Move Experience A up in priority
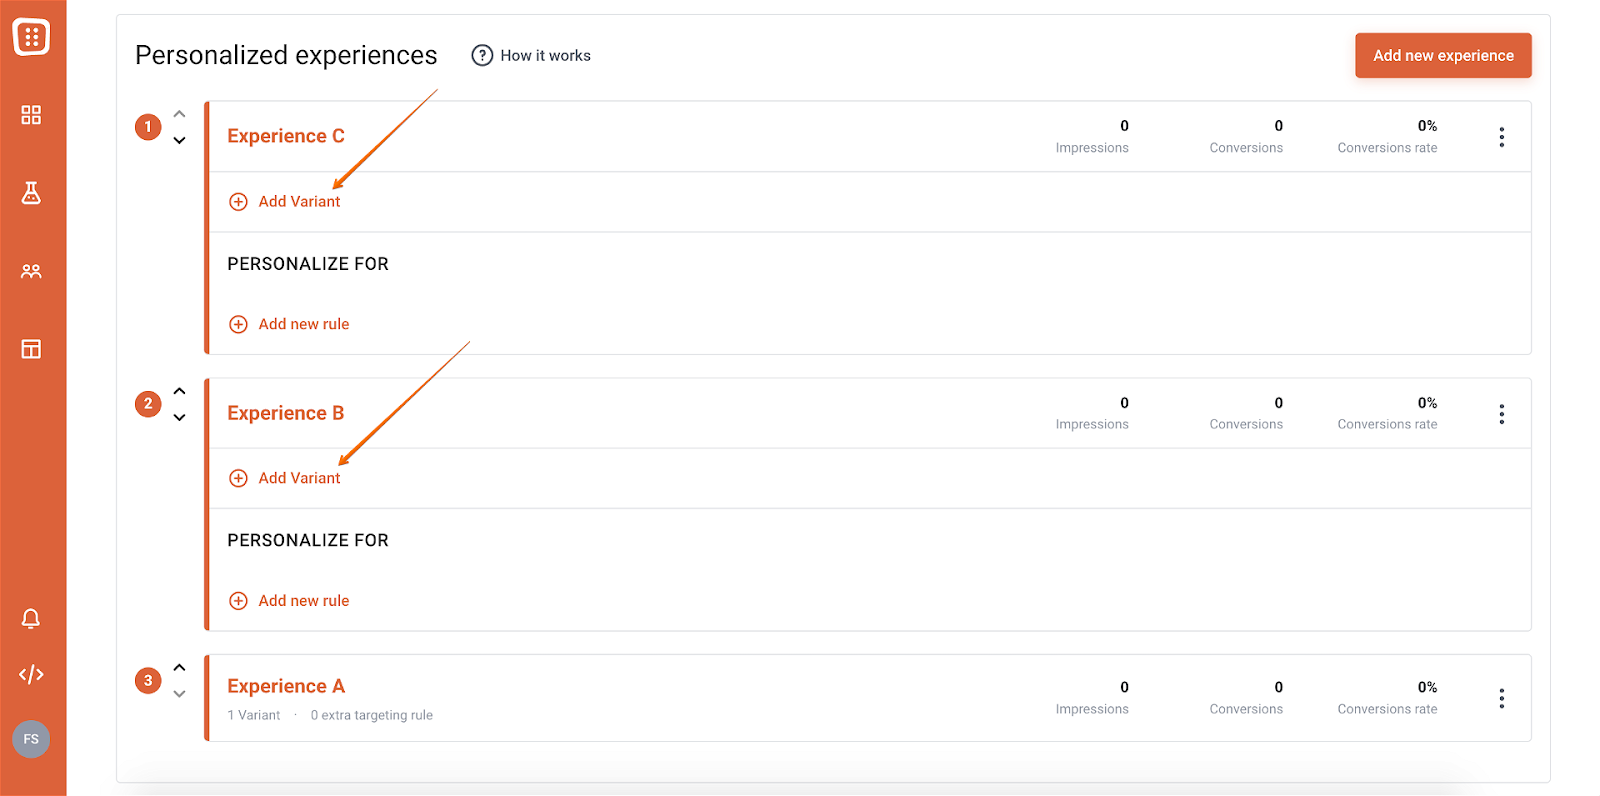Image resolution: width=1600 pixels, height=796 pixels. pyautogui.click(x=180, y=668)
